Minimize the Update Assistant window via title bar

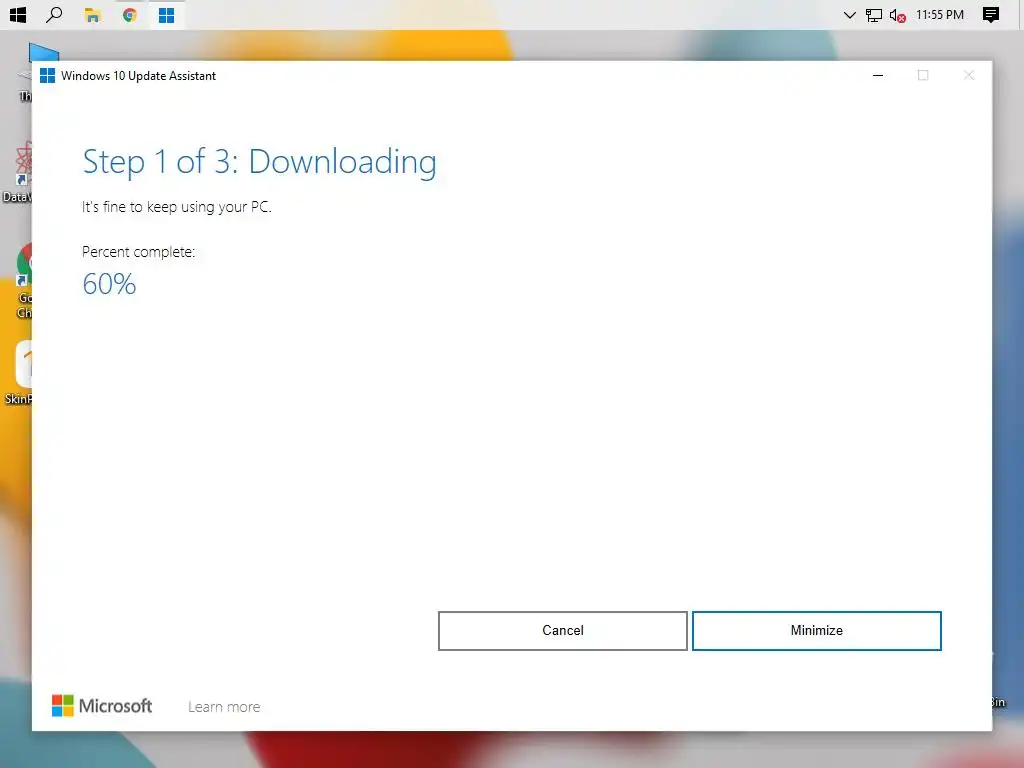point(878,75)
